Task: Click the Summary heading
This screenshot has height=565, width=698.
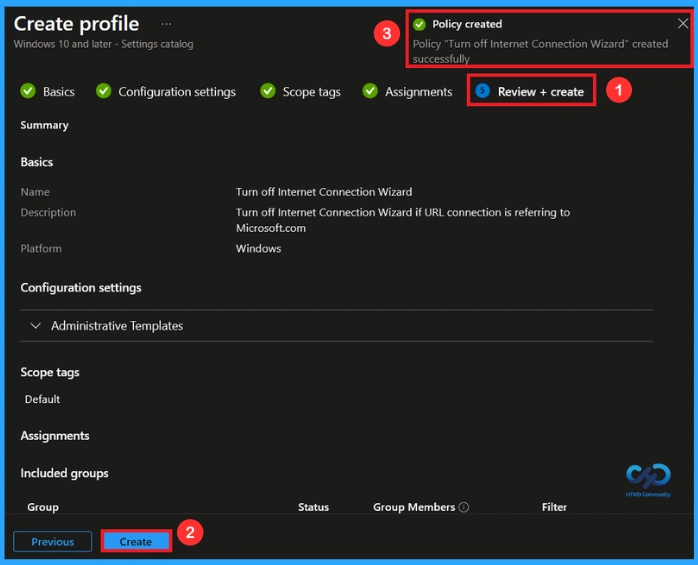Action: (45, 125)
